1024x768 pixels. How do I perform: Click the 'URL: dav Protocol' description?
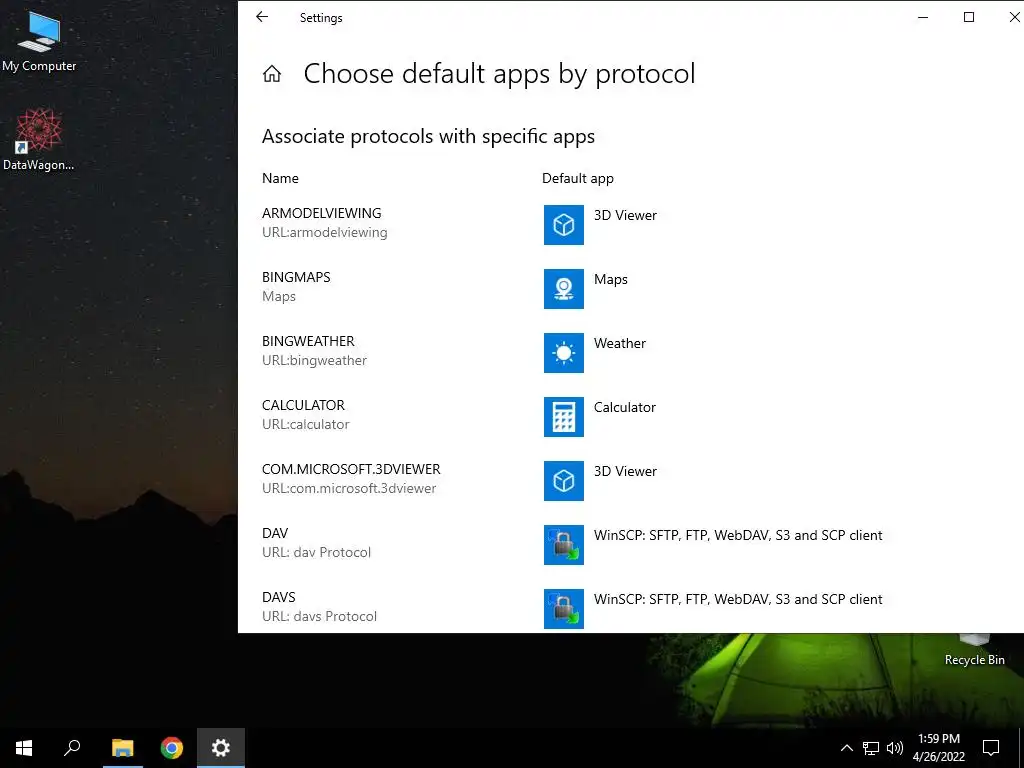(x=316, y=552)
